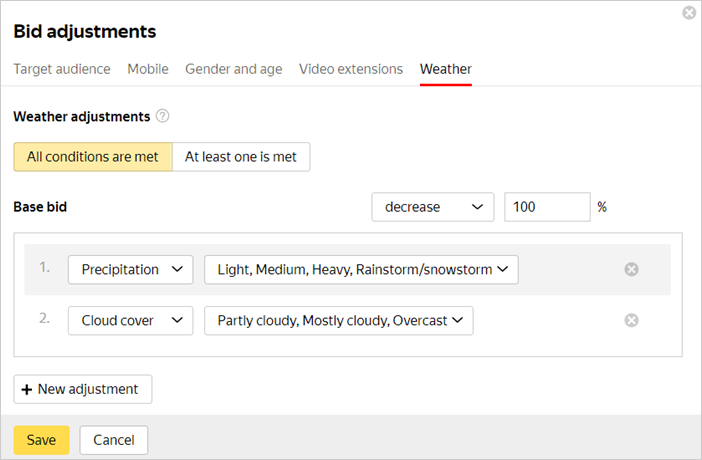Switch to the Mobile tab

148,69
